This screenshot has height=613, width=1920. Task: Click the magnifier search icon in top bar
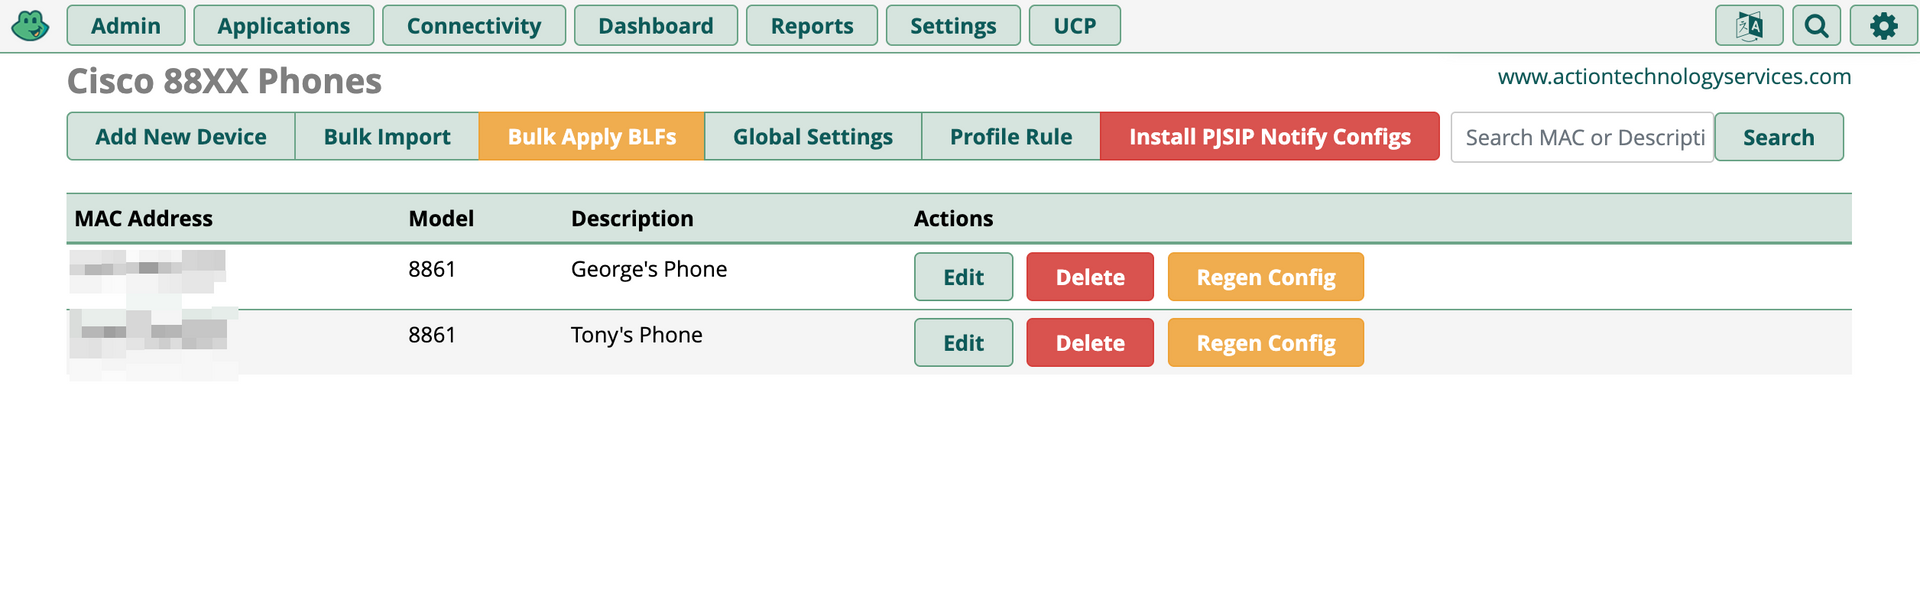1816,26
